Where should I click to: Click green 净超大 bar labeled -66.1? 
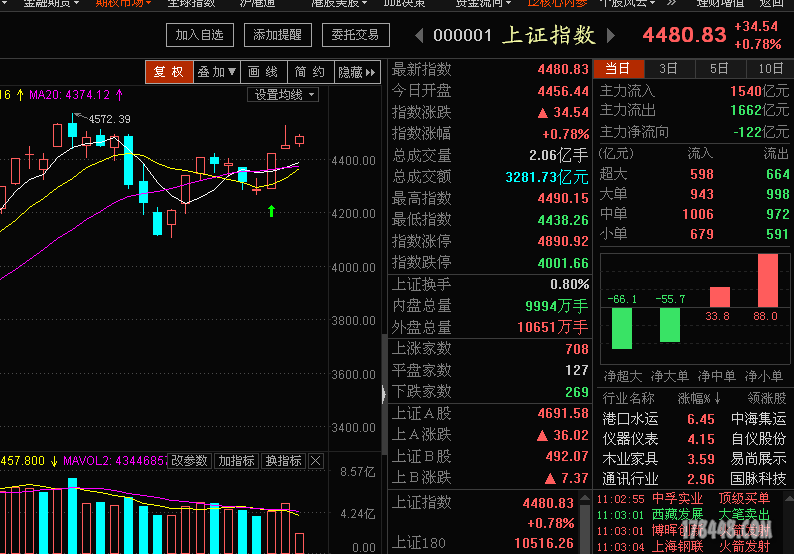pos(622,328)
